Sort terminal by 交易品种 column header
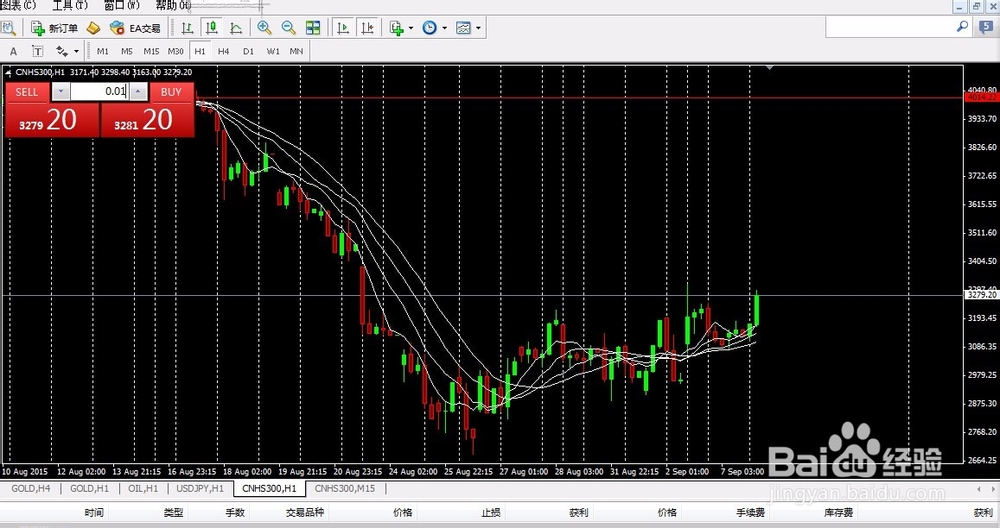 click(x=305, y=512)
